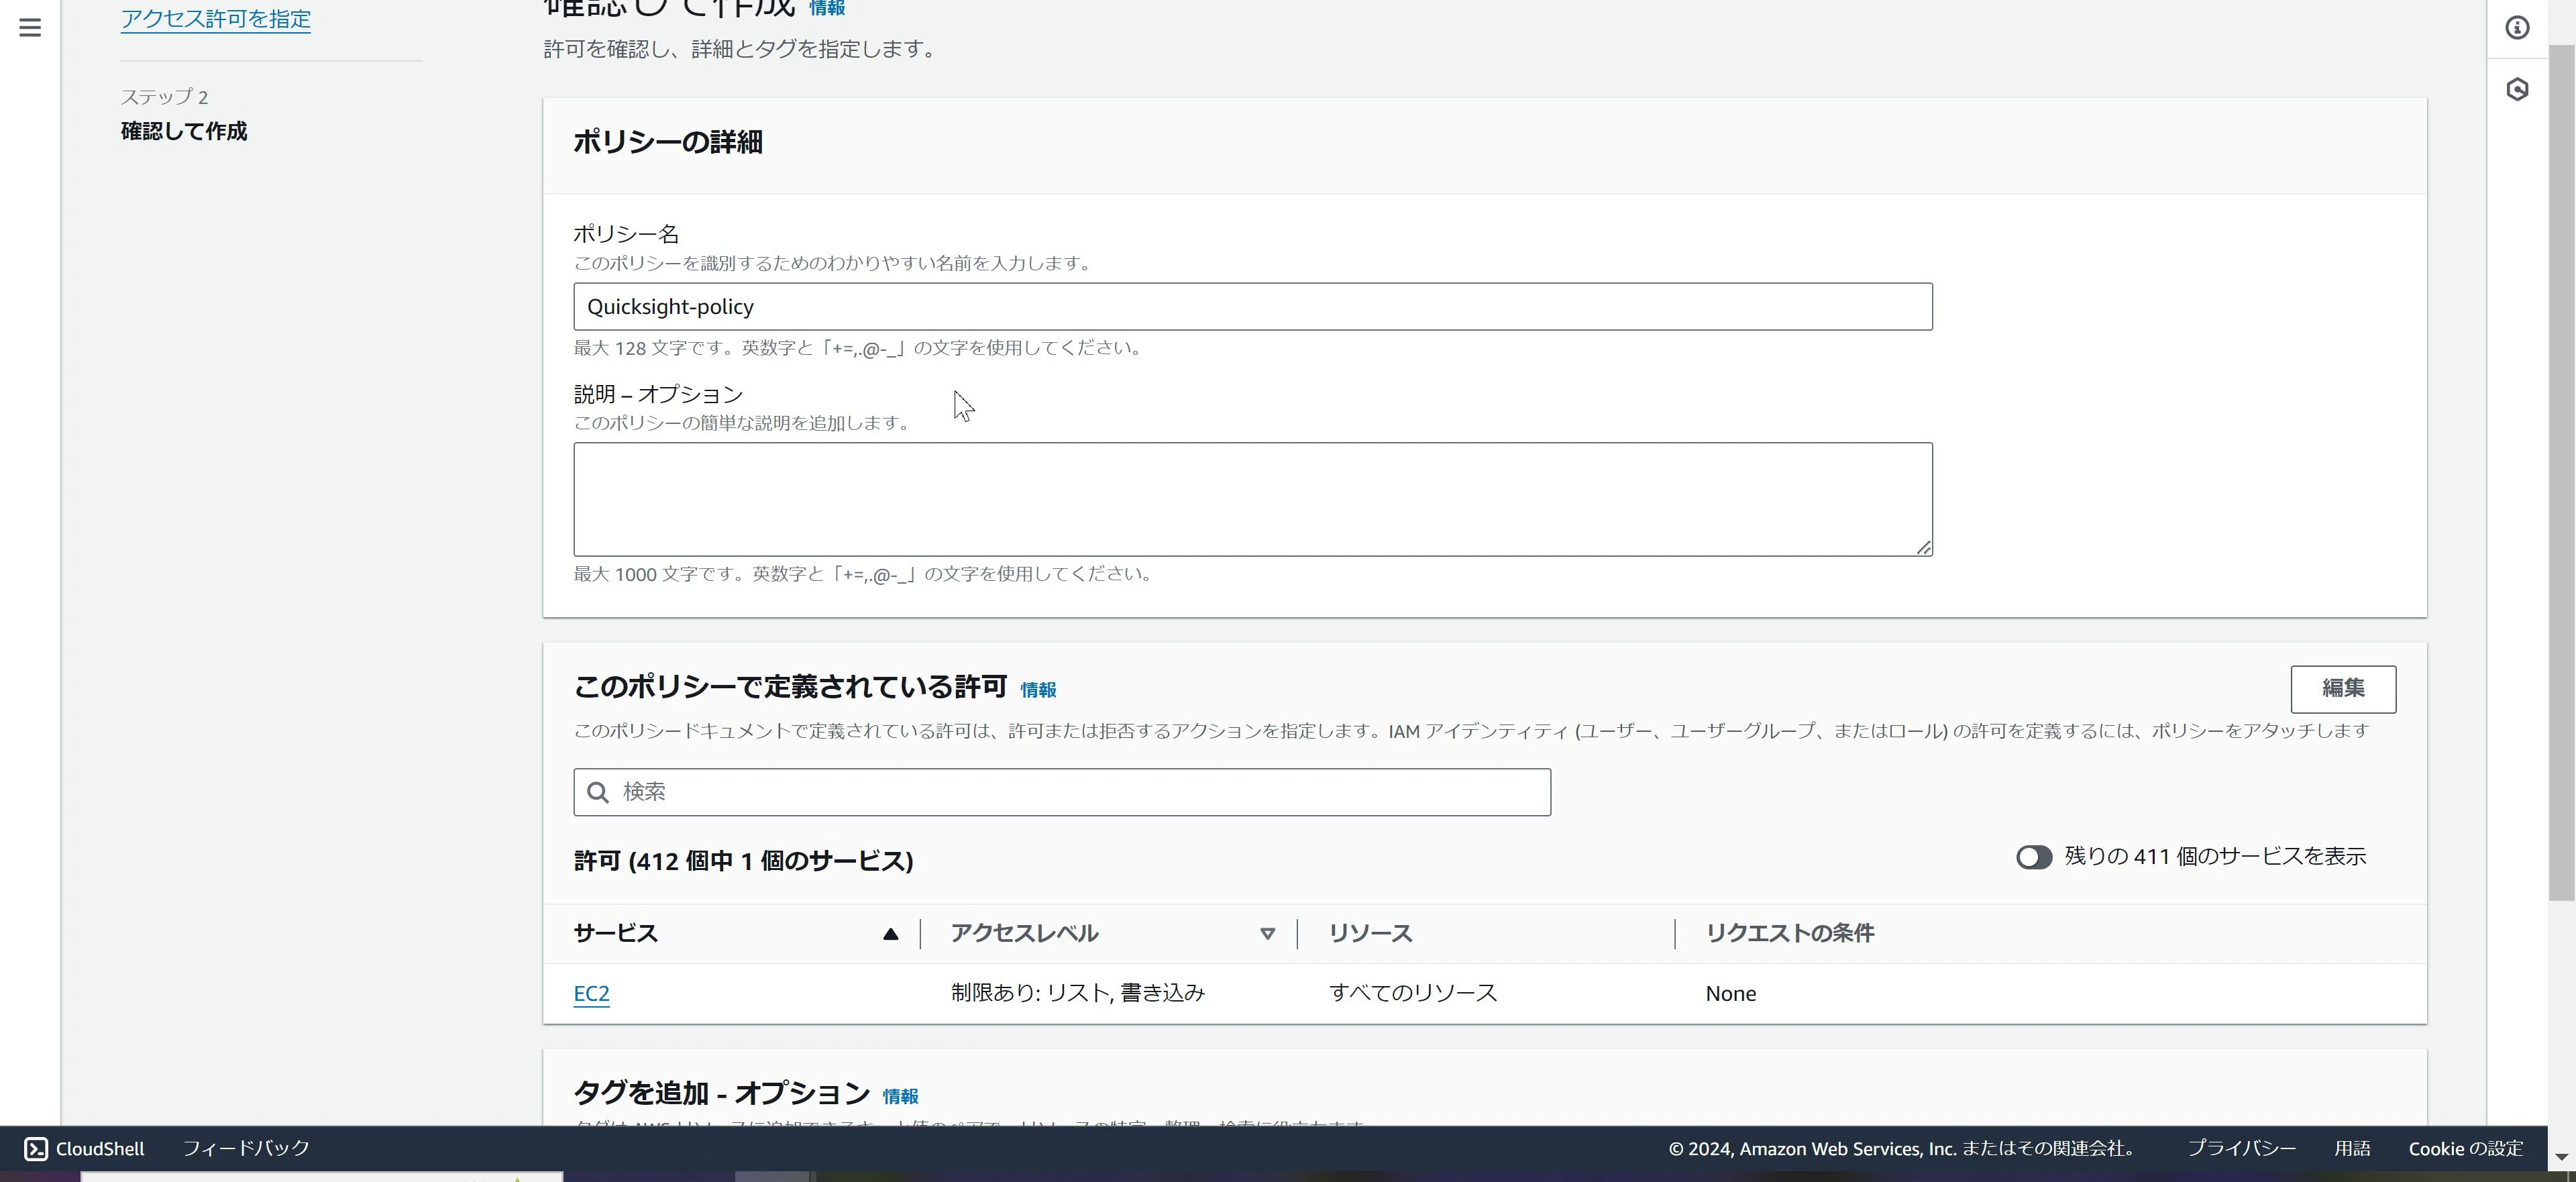Image resolution: width=2576 pixels, height=1182 pixels.
Task: Open the info help panel icon
Action: [2517, 27]
